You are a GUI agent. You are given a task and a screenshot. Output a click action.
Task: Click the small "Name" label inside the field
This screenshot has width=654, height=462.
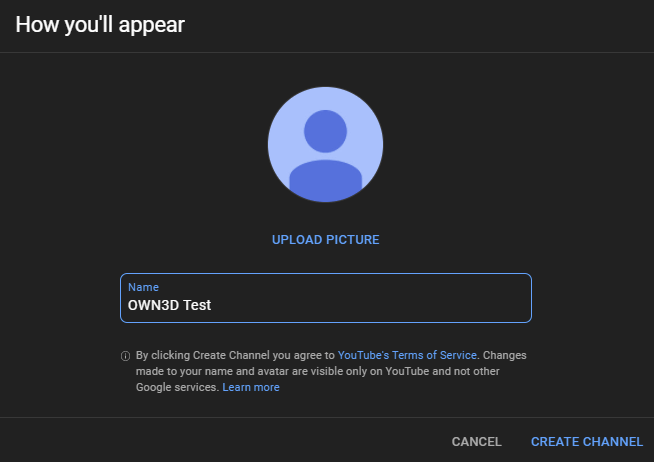[x=142, y=287]
